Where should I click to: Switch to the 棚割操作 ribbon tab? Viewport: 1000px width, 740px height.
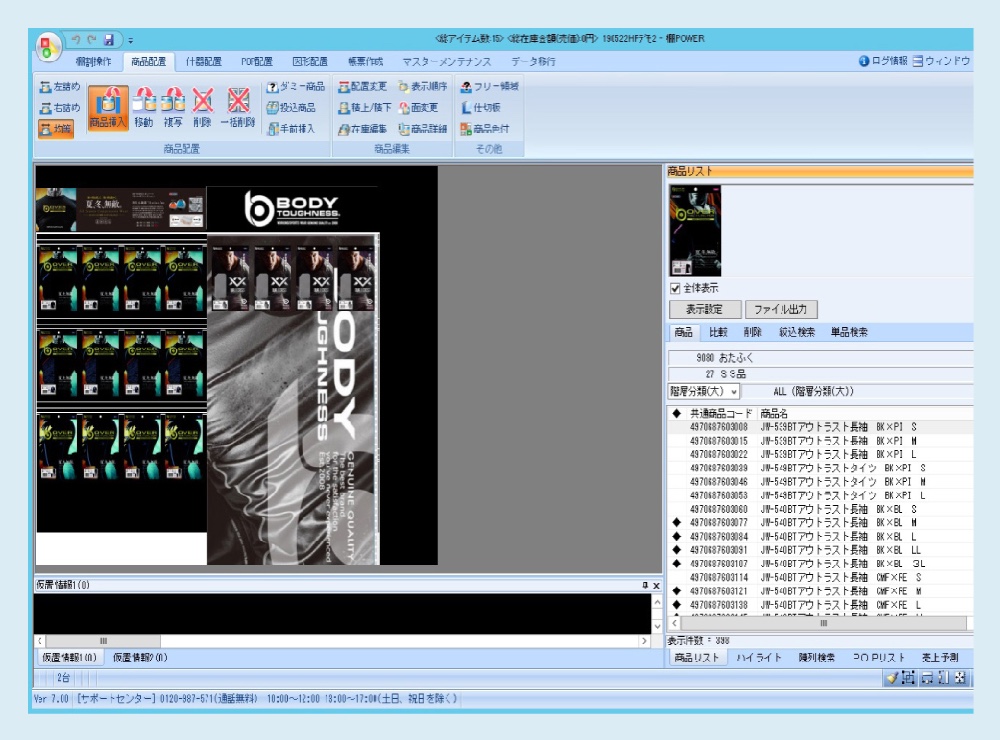93,62
